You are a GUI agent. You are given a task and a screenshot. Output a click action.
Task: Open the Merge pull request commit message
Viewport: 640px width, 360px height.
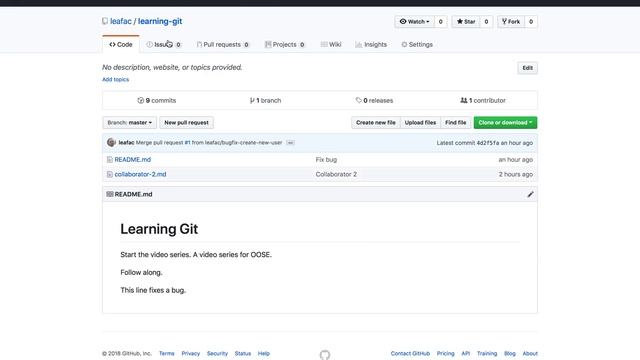(x=209, y=142)
